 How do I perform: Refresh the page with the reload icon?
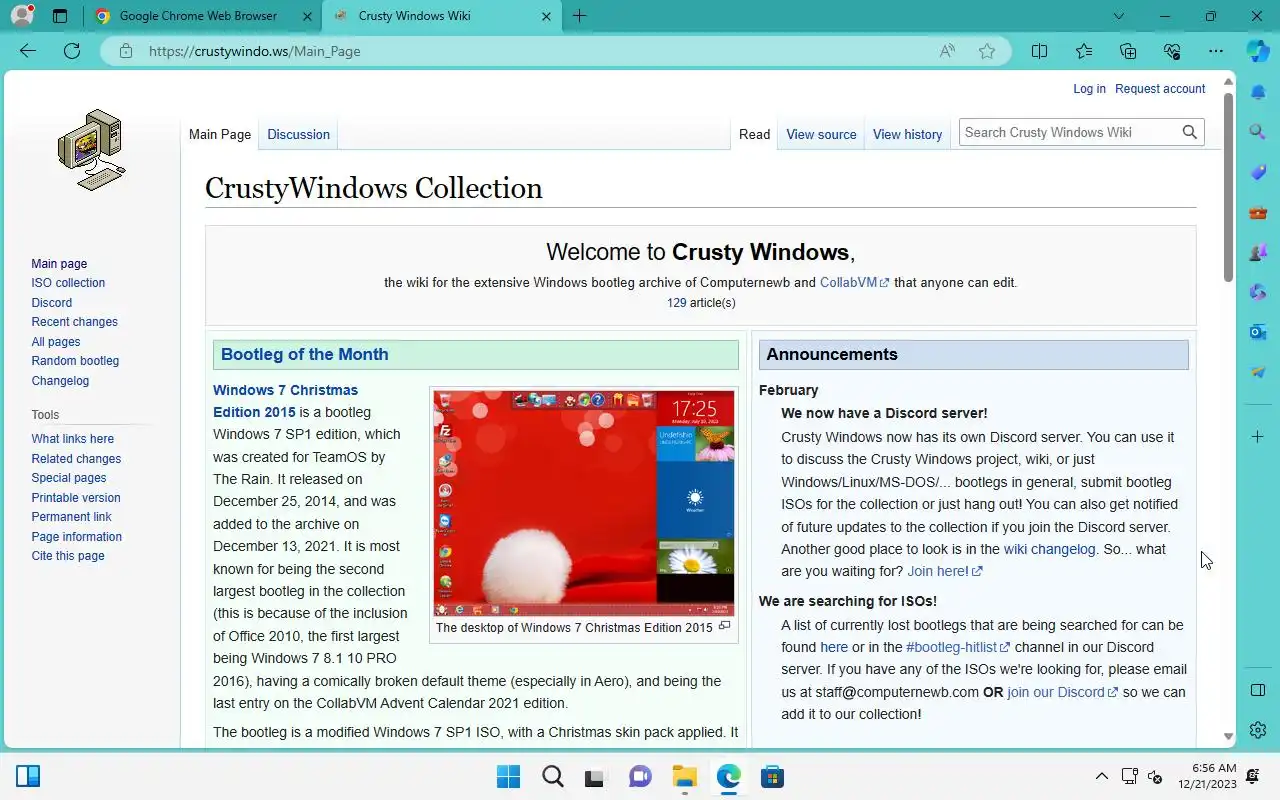(x=72, y=51)
